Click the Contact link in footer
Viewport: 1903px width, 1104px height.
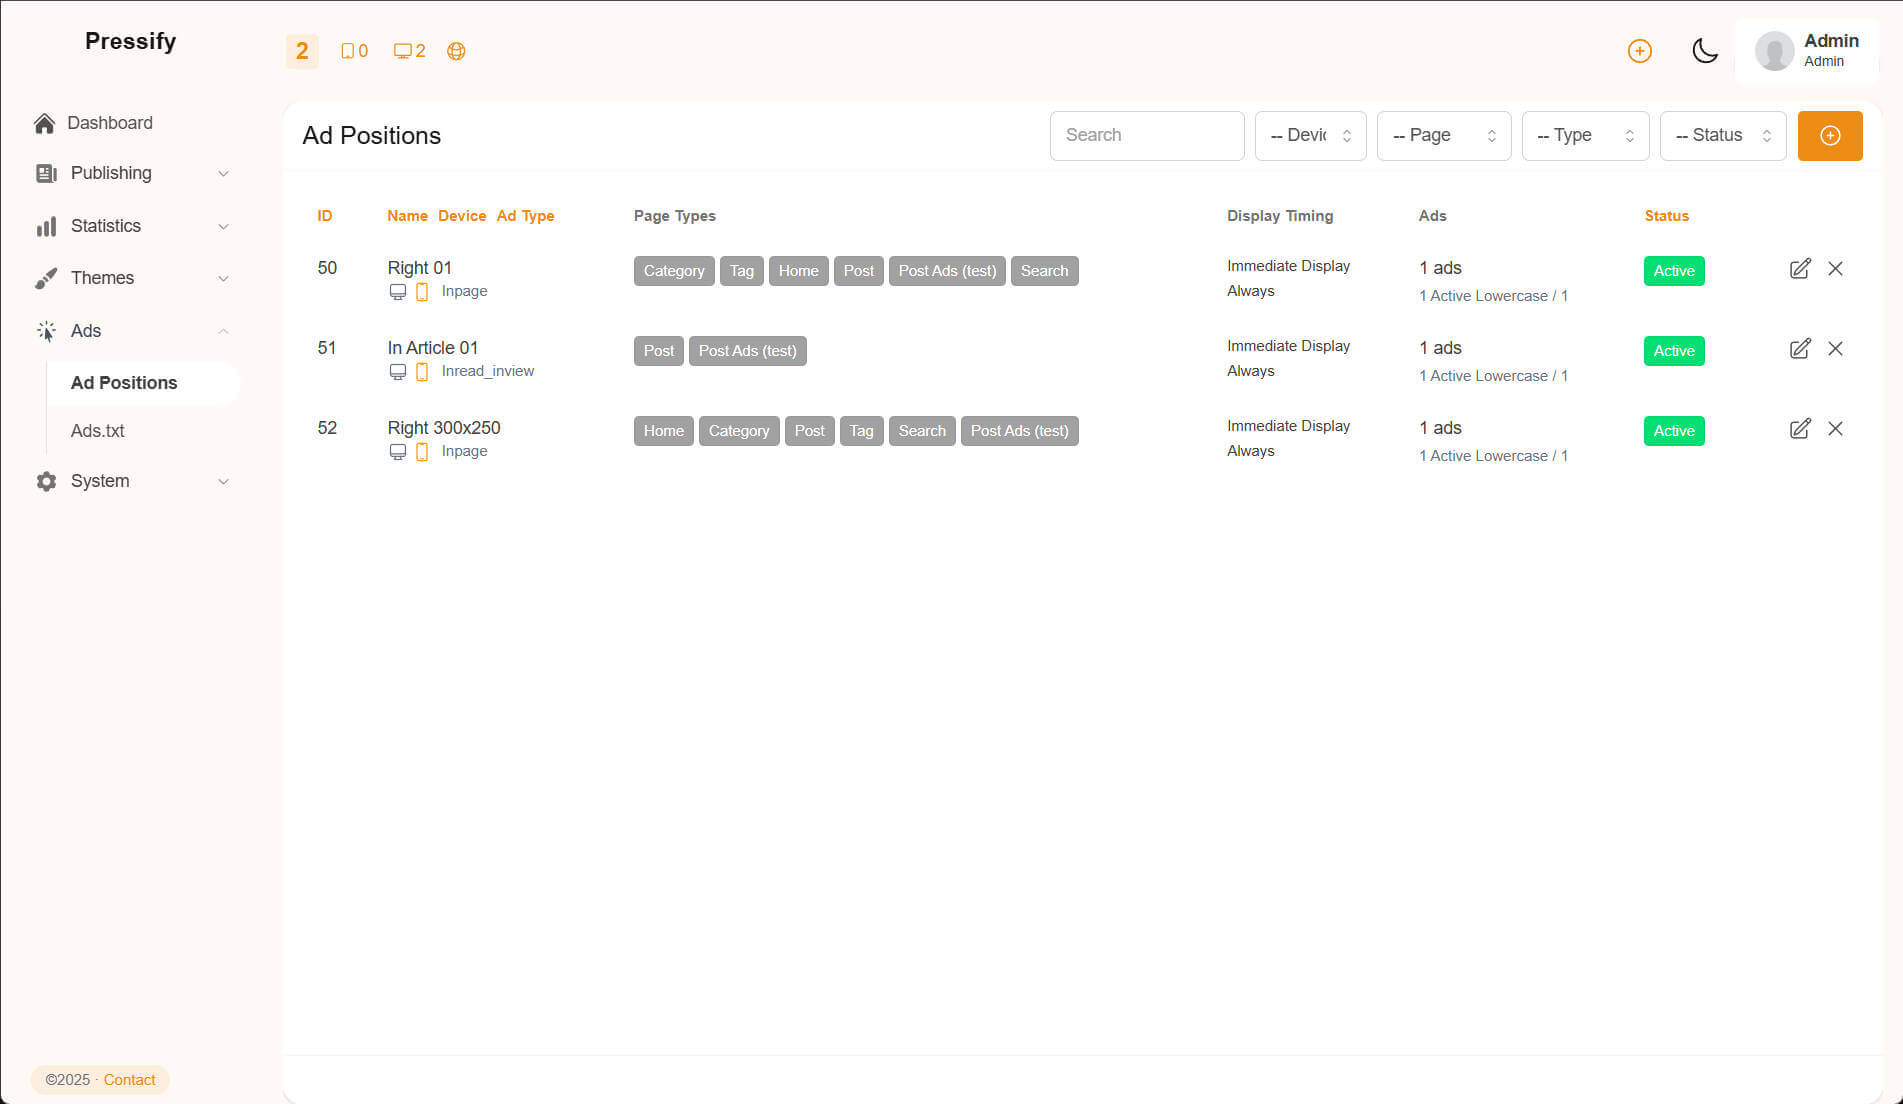tap(129, 1080)
